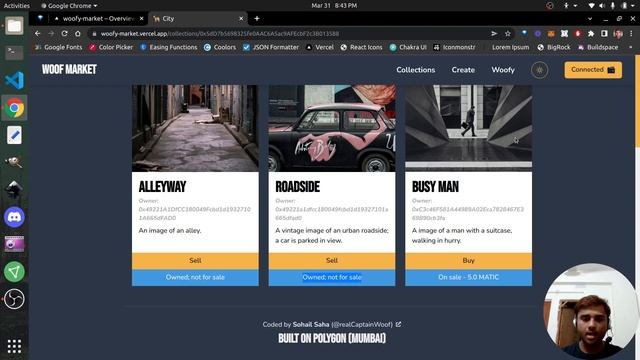Switch to woofy-market Overview tab
Viewport: 640px width, 360px height.
tap(97, 18)
